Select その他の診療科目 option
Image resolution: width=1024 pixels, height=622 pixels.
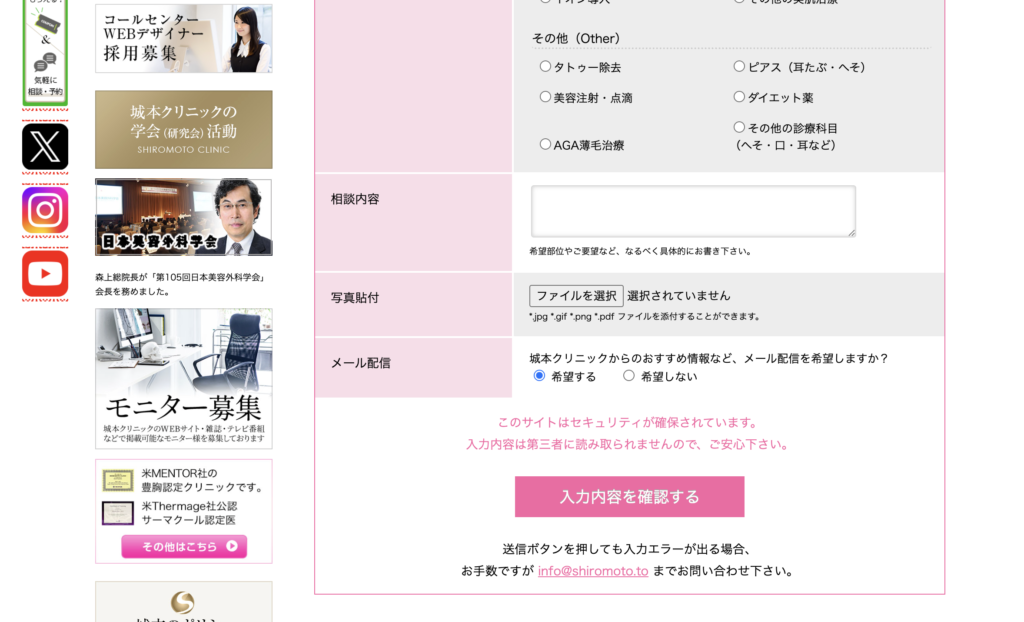point(737,127)
